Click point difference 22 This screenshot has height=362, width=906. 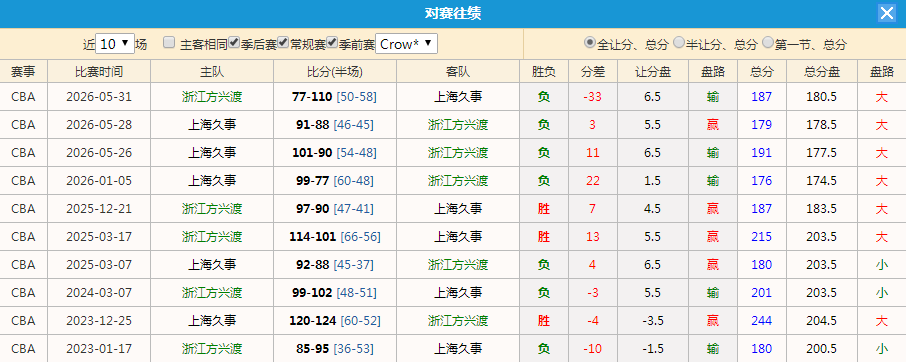tap(593, 181)
